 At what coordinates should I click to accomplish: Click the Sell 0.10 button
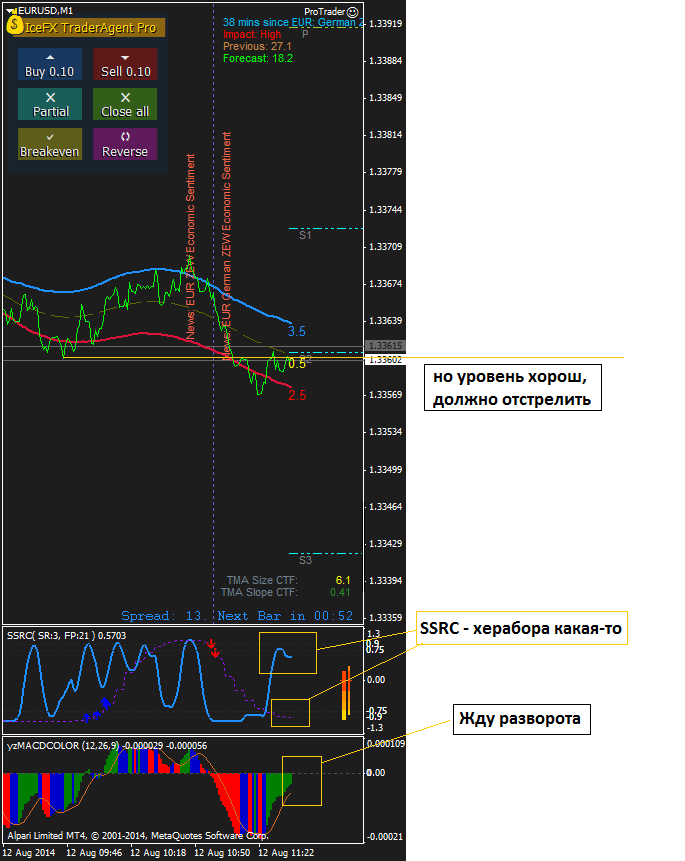tap(125, 64)
